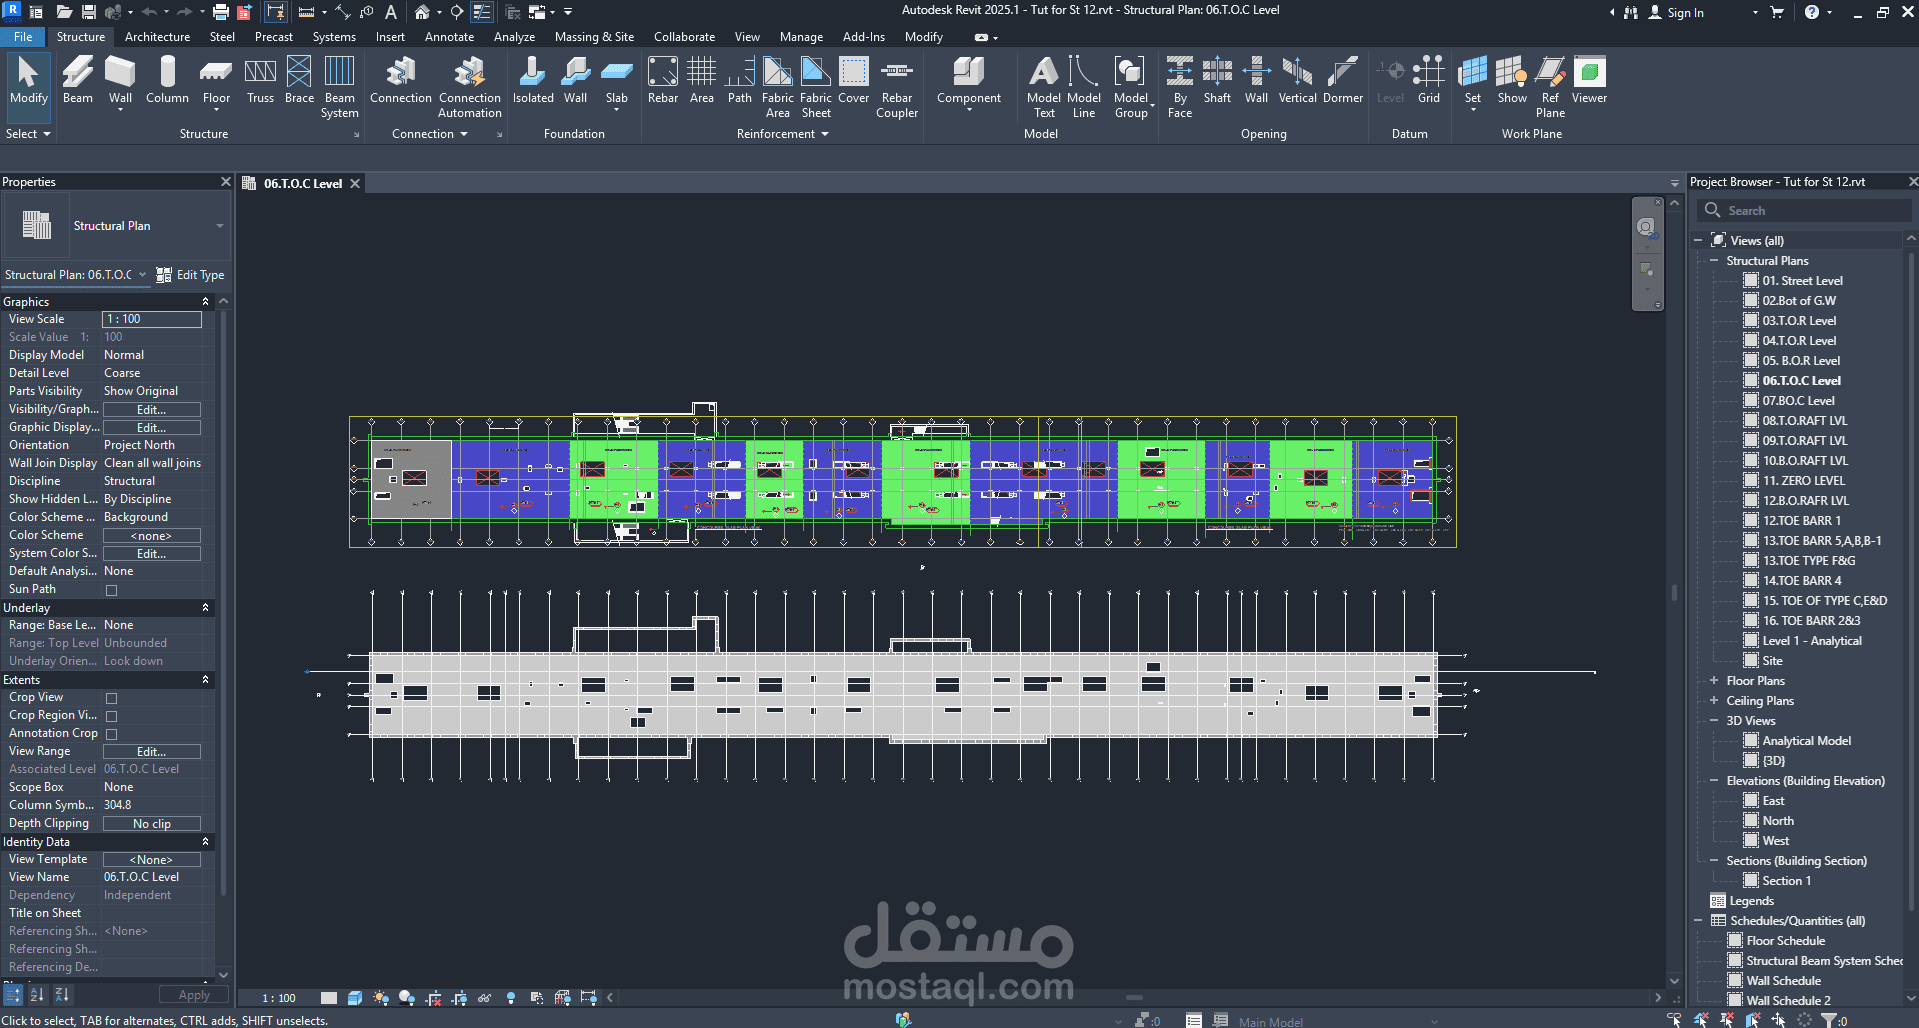
Task: Toggle Thin Lines in quick access toolbar
Action: [481, 12]
